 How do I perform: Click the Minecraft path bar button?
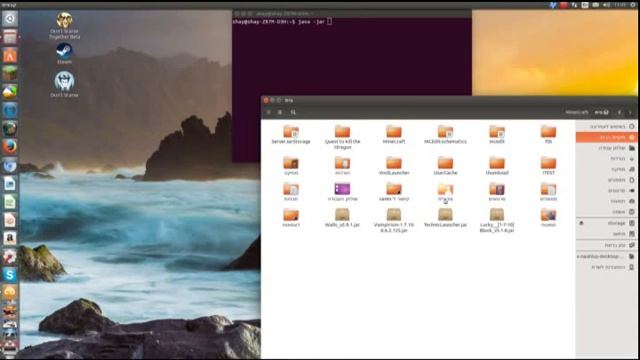(577, 112)
